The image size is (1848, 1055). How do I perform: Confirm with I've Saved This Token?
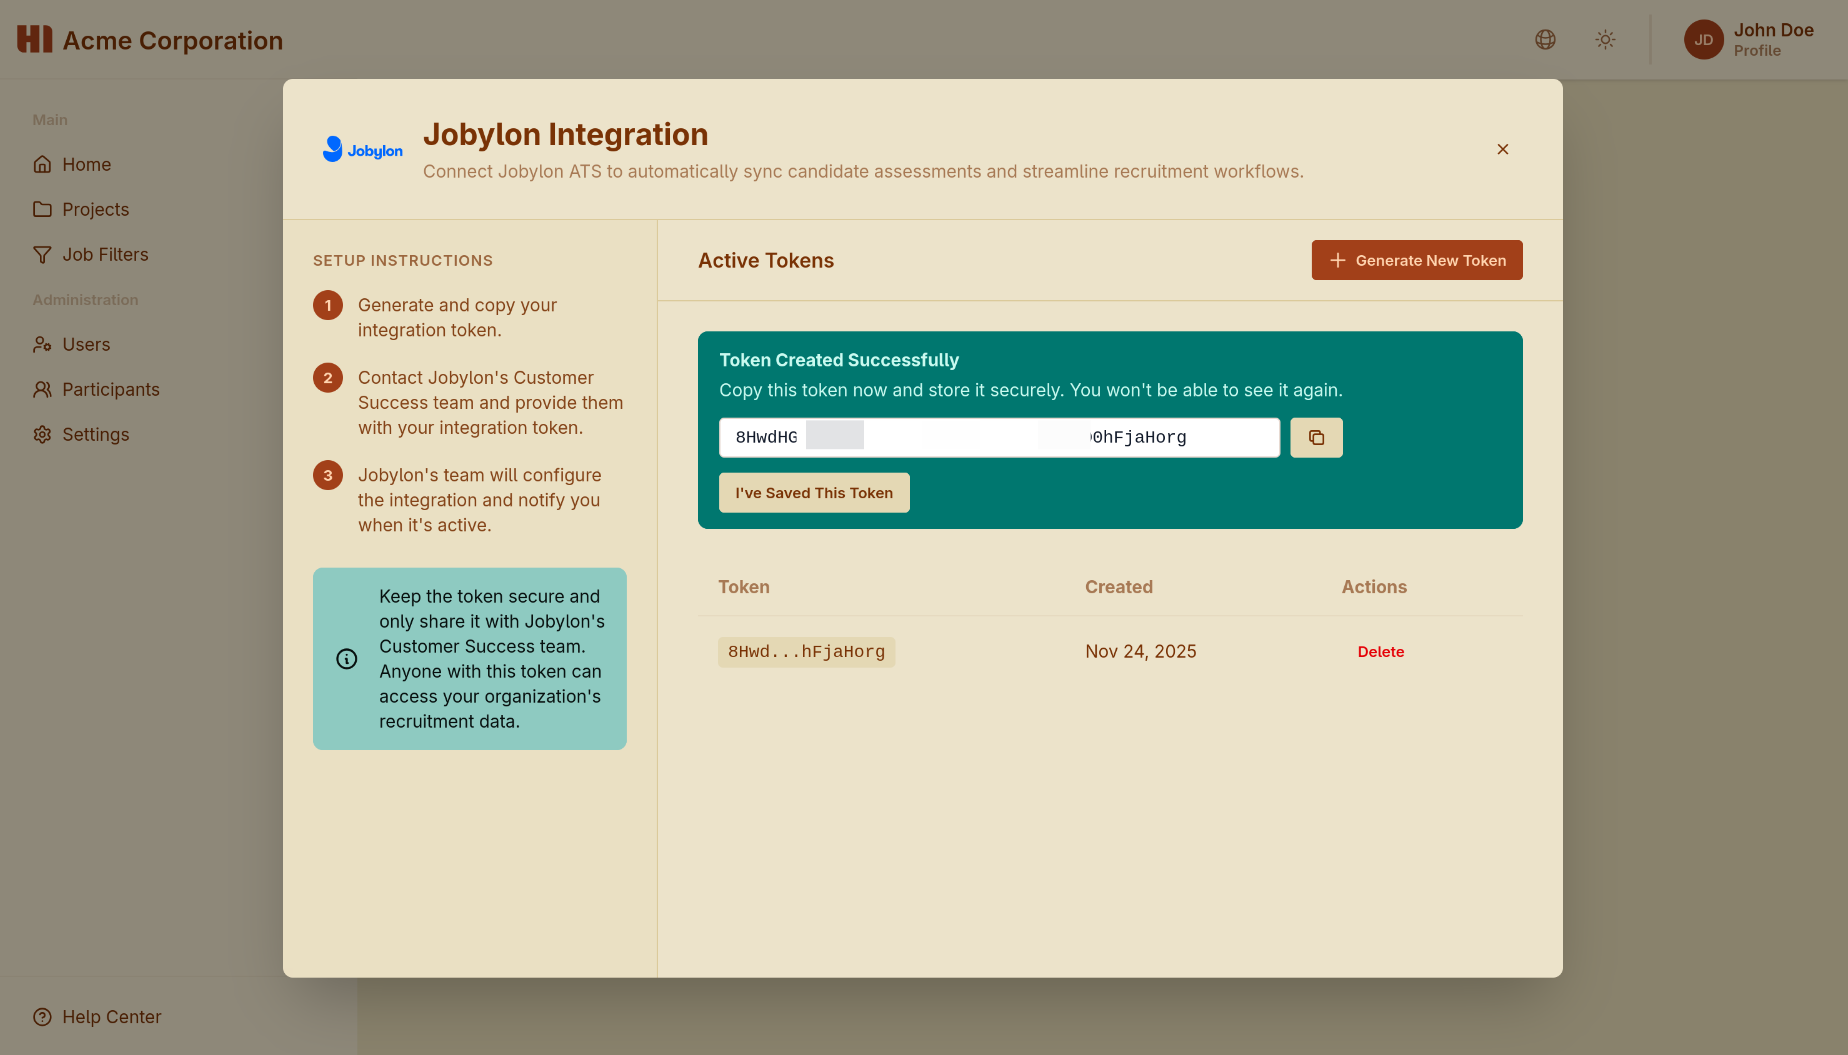click(x=814, y=493)
